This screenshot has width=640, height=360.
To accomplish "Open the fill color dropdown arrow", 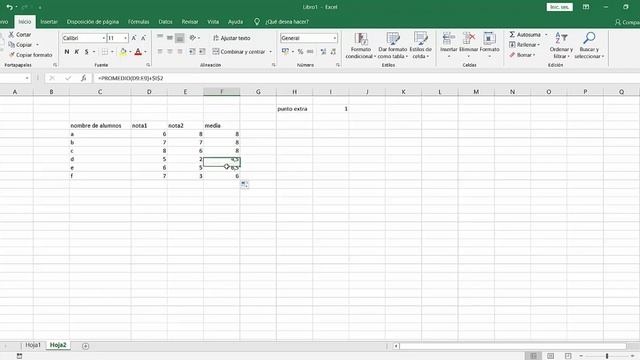I will click(130, 52).
